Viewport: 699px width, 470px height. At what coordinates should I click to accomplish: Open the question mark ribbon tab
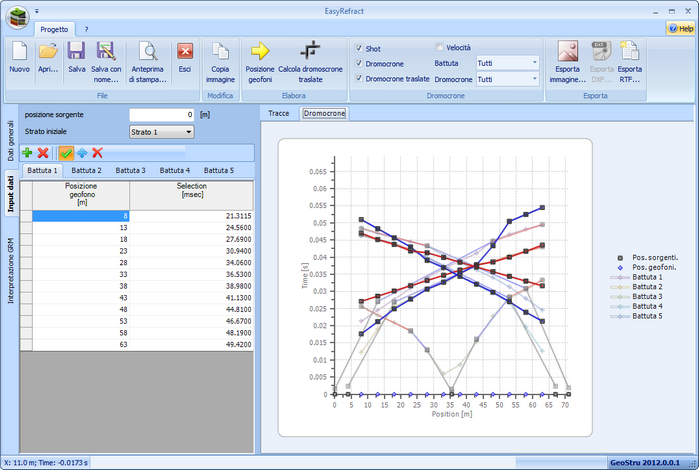pyautogui.click(x=86, y=29)
